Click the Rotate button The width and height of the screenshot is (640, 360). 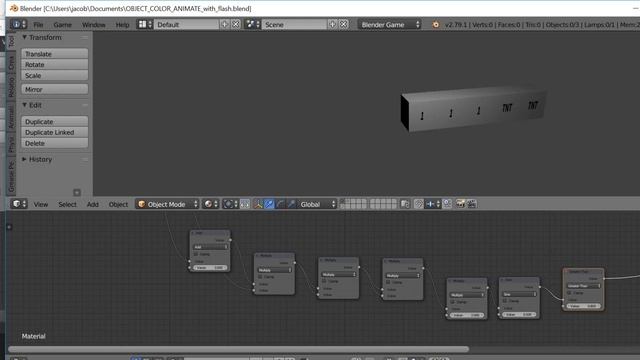click(55, 64)
